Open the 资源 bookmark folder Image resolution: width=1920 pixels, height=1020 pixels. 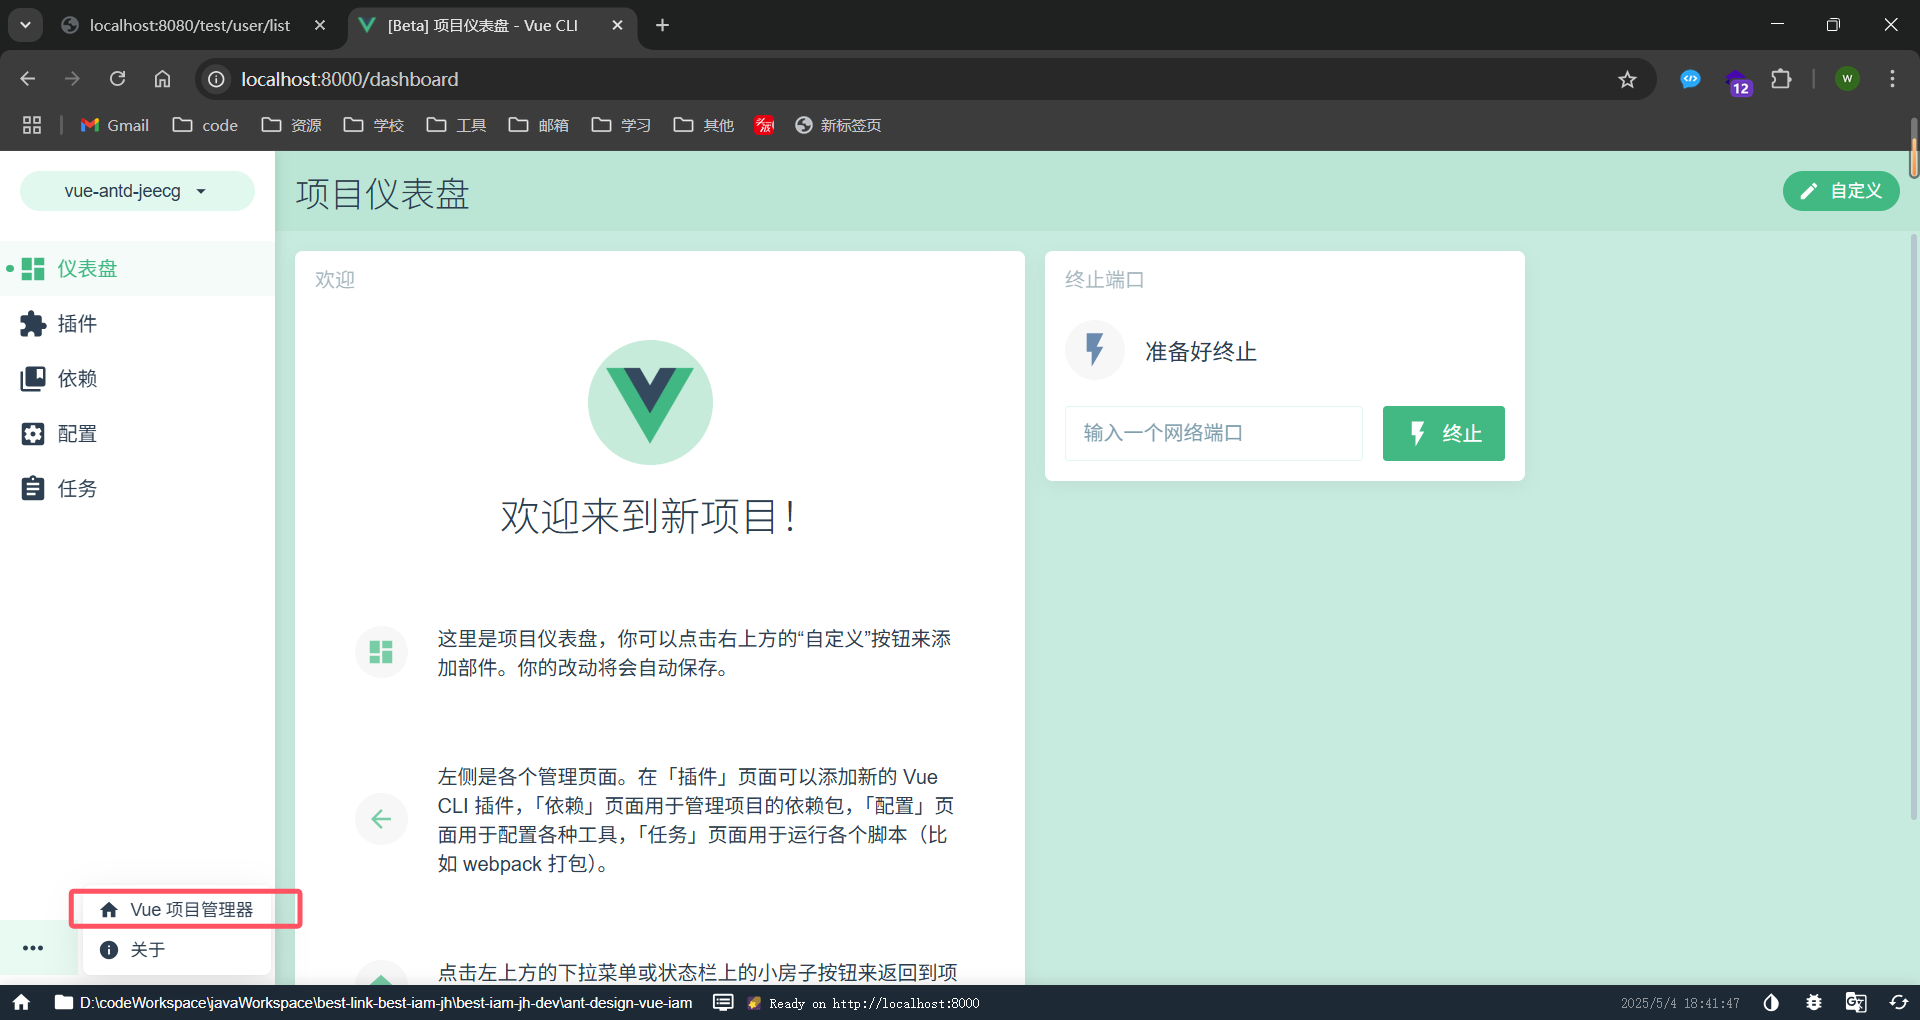(x=291, y=125)
